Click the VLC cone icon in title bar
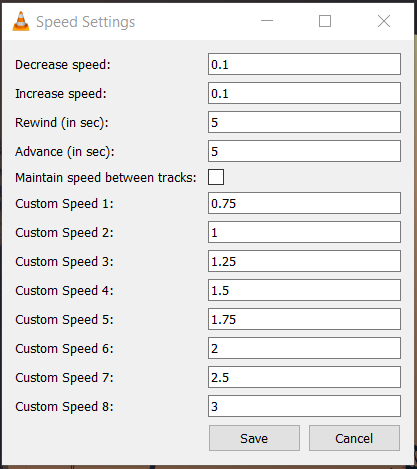Image resolution: width=417 pixels, height=469 pixels. tap(21, 21)
